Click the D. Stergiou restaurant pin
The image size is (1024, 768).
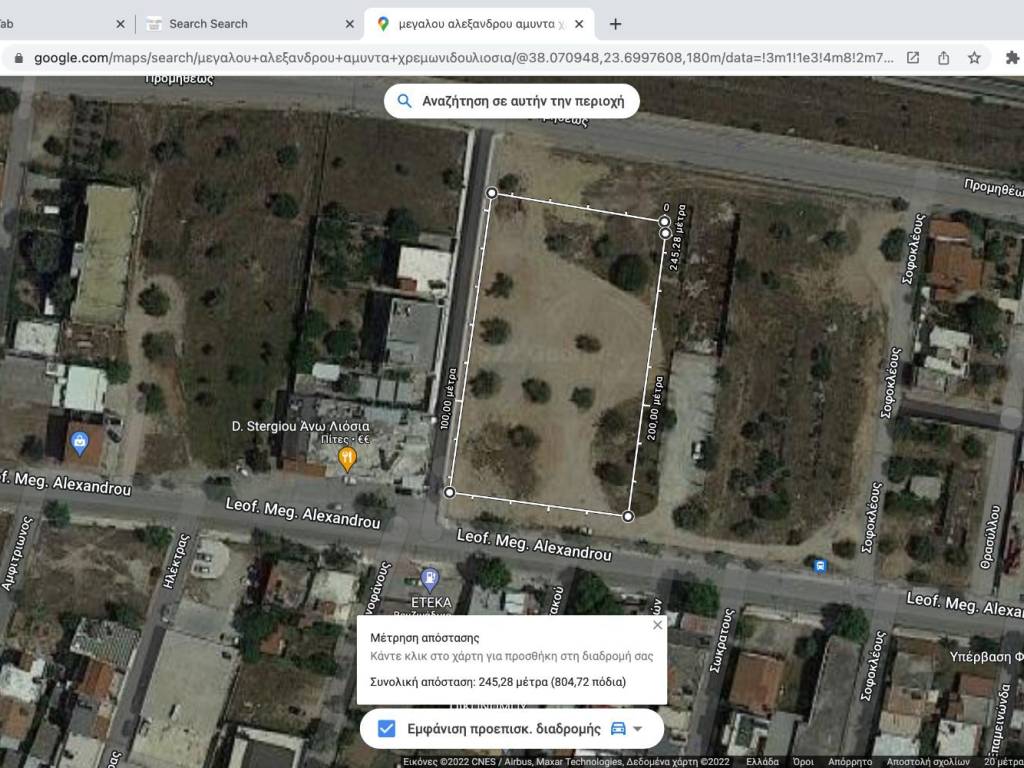(x=347, y=459)
